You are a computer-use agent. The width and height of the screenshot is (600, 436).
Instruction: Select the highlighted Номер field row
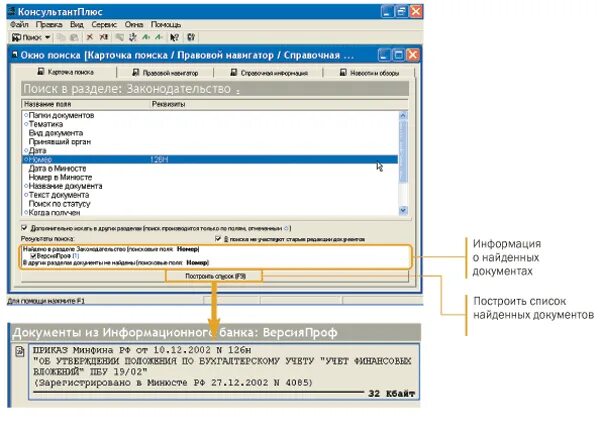[210, 159]
